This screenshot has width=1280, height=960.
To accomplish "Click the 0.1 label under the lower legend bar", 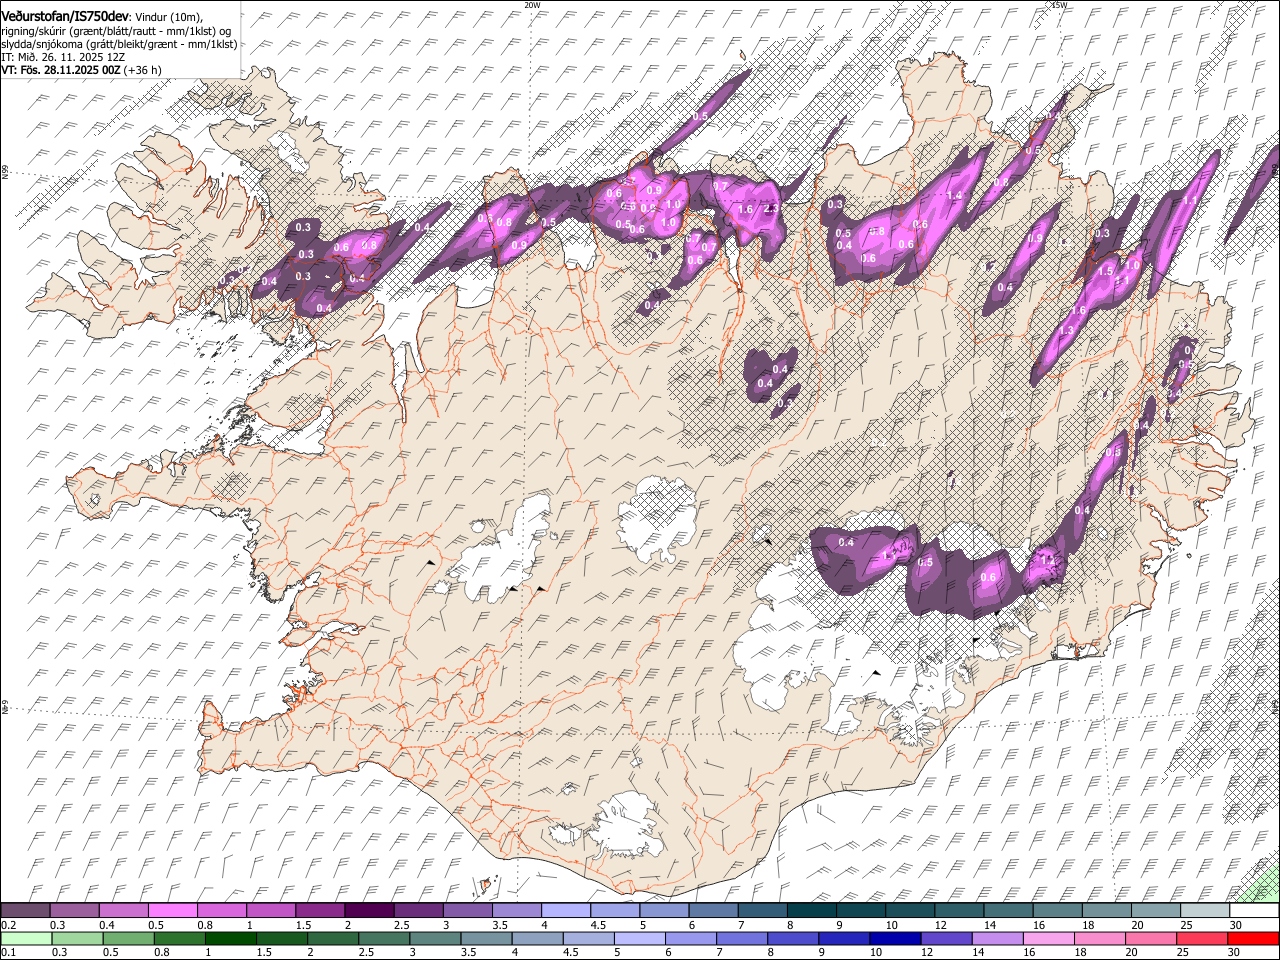I will [8, 953].
